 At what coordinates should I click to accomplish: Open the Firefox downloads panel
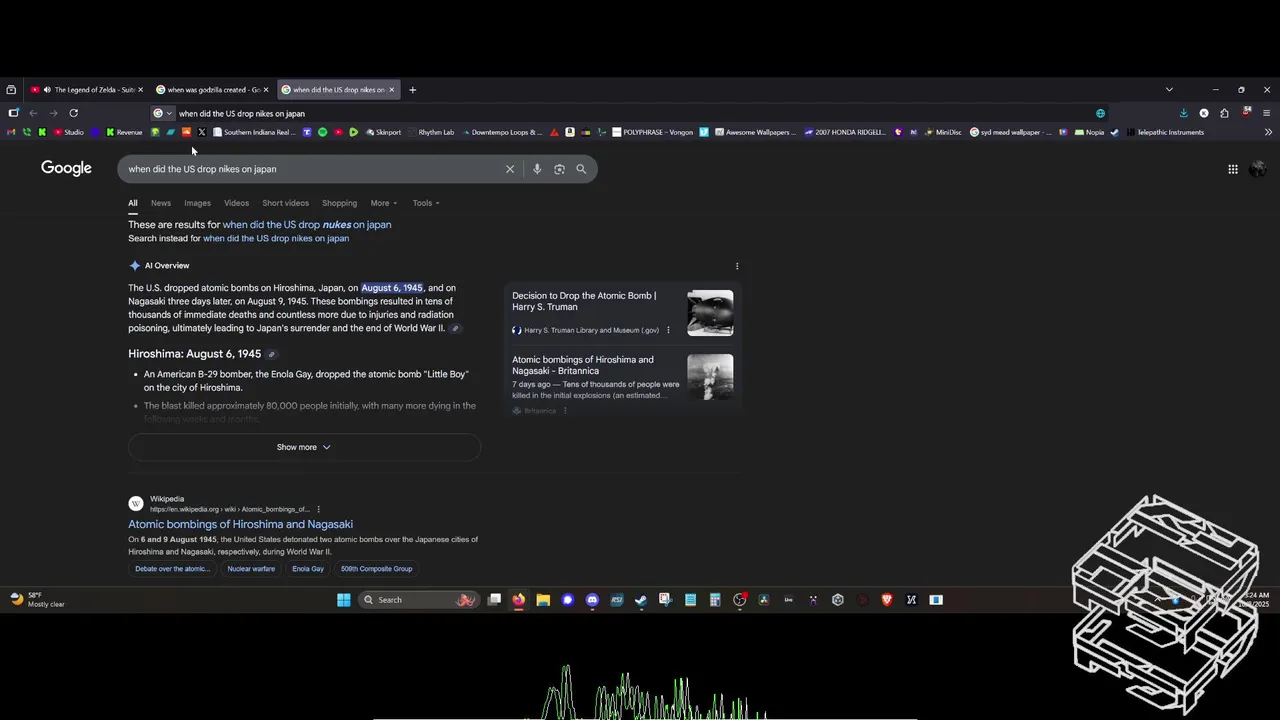[x=1184, y=113]
